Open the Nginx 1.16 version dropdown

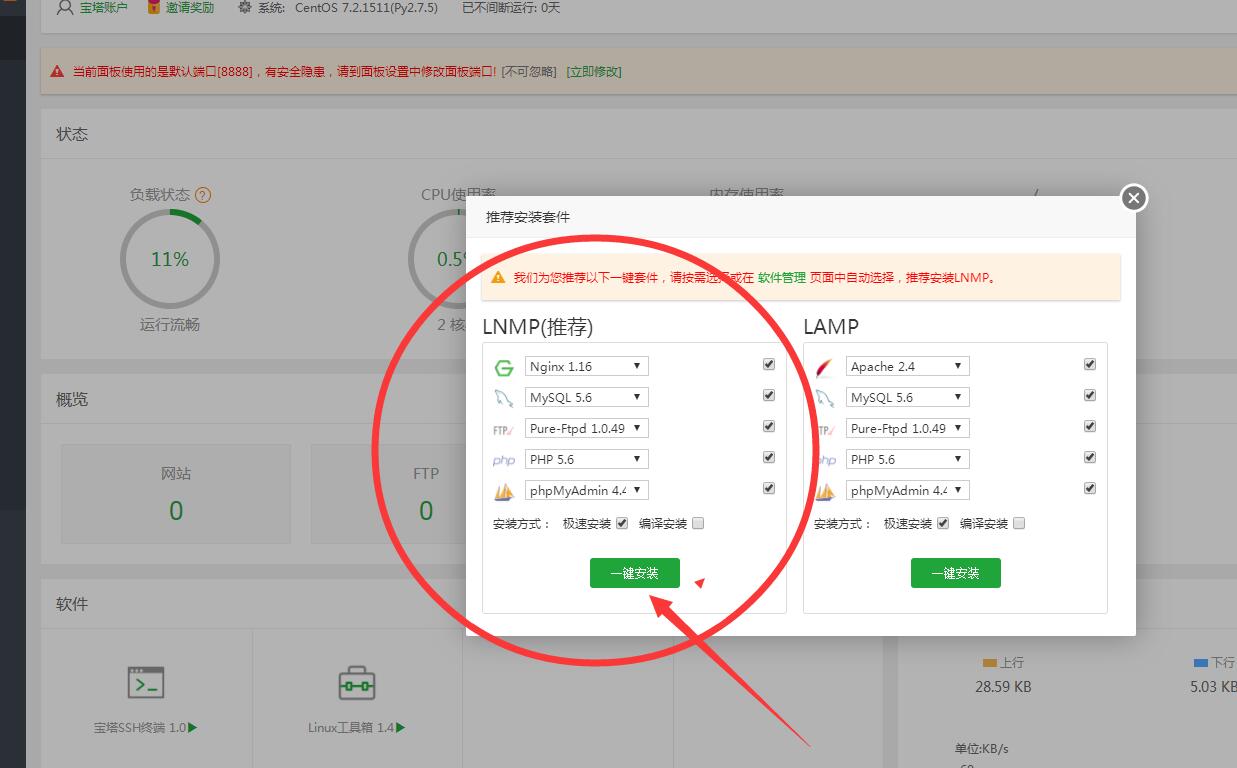(587, 367)
